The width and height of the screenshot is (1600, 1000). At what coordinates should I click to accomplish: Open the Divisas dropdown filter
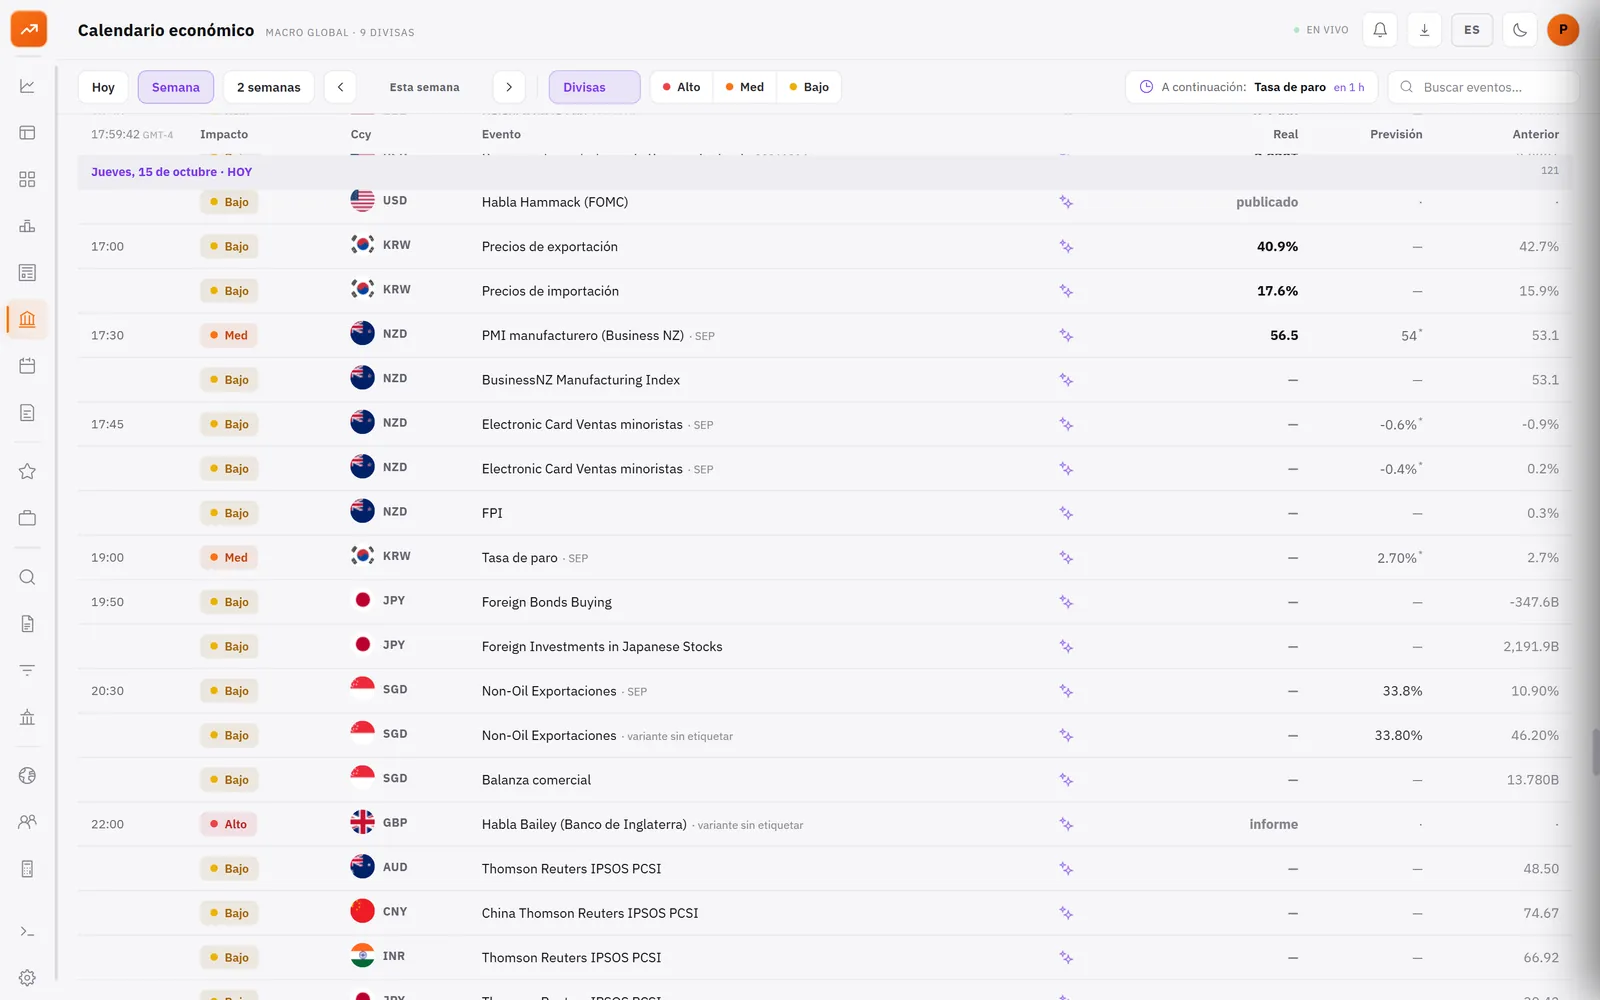pyautogui.click(x=594, y=87)
